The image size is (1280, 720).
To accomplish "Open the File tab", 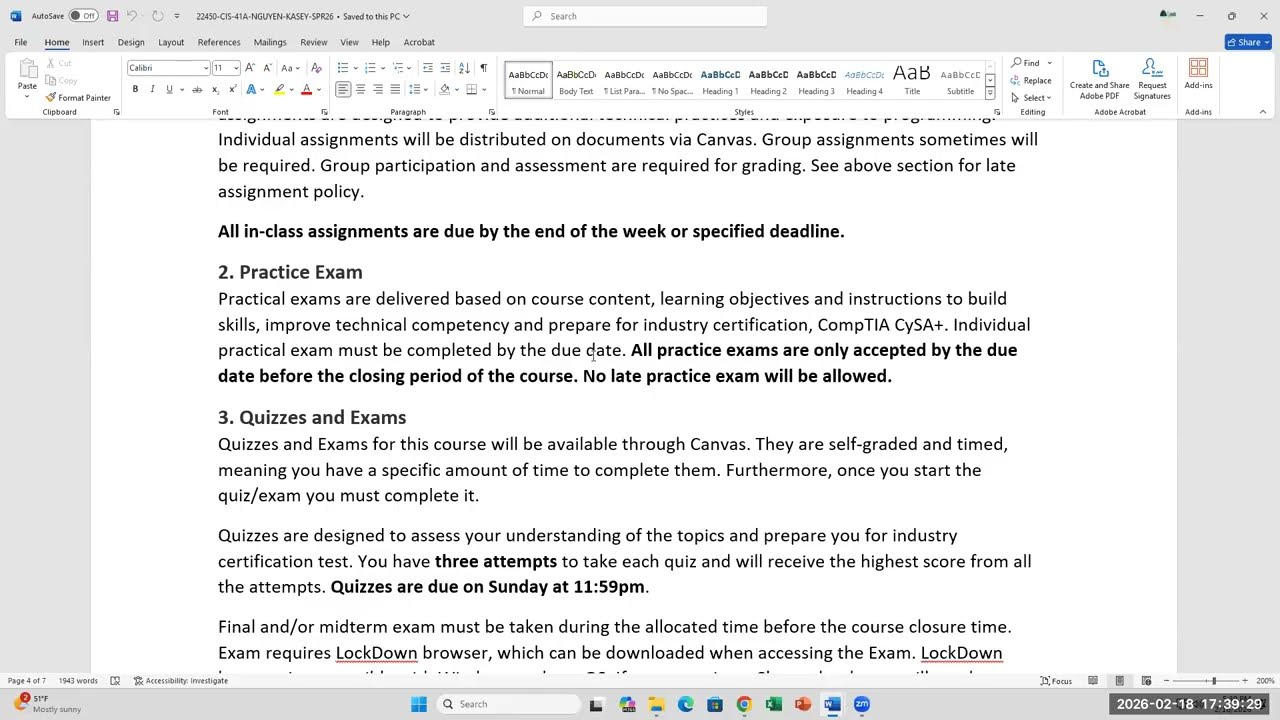I will tap(20, 42).
